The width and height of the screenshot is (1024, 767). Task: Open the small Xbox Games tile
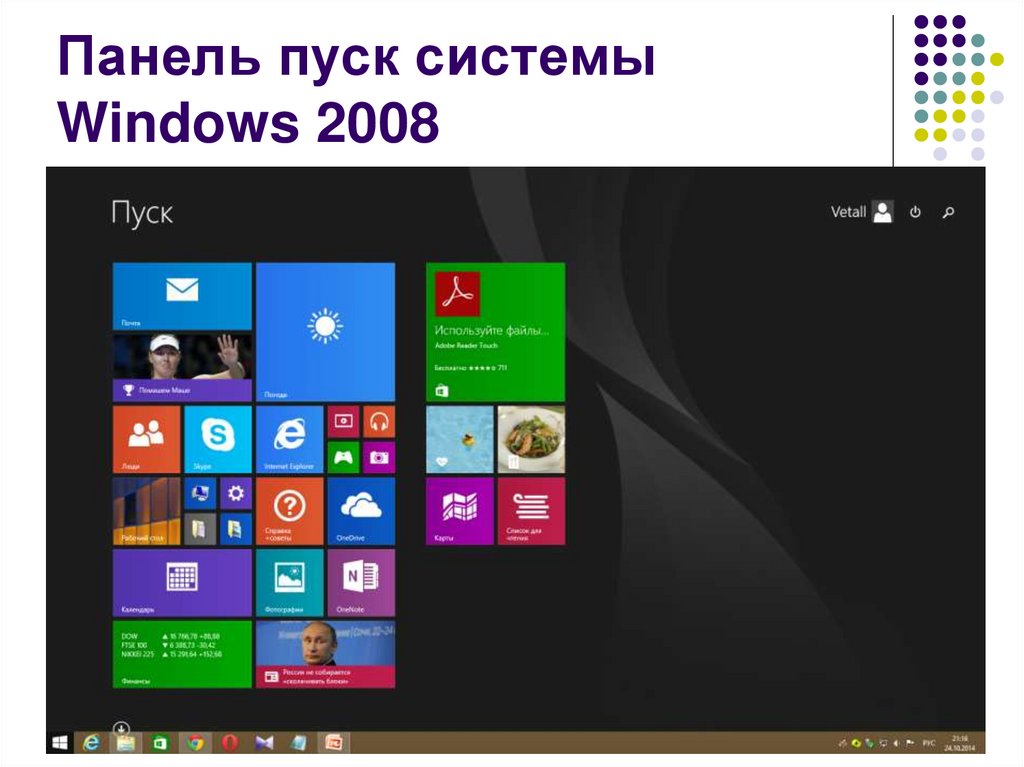tap(344, 457)
